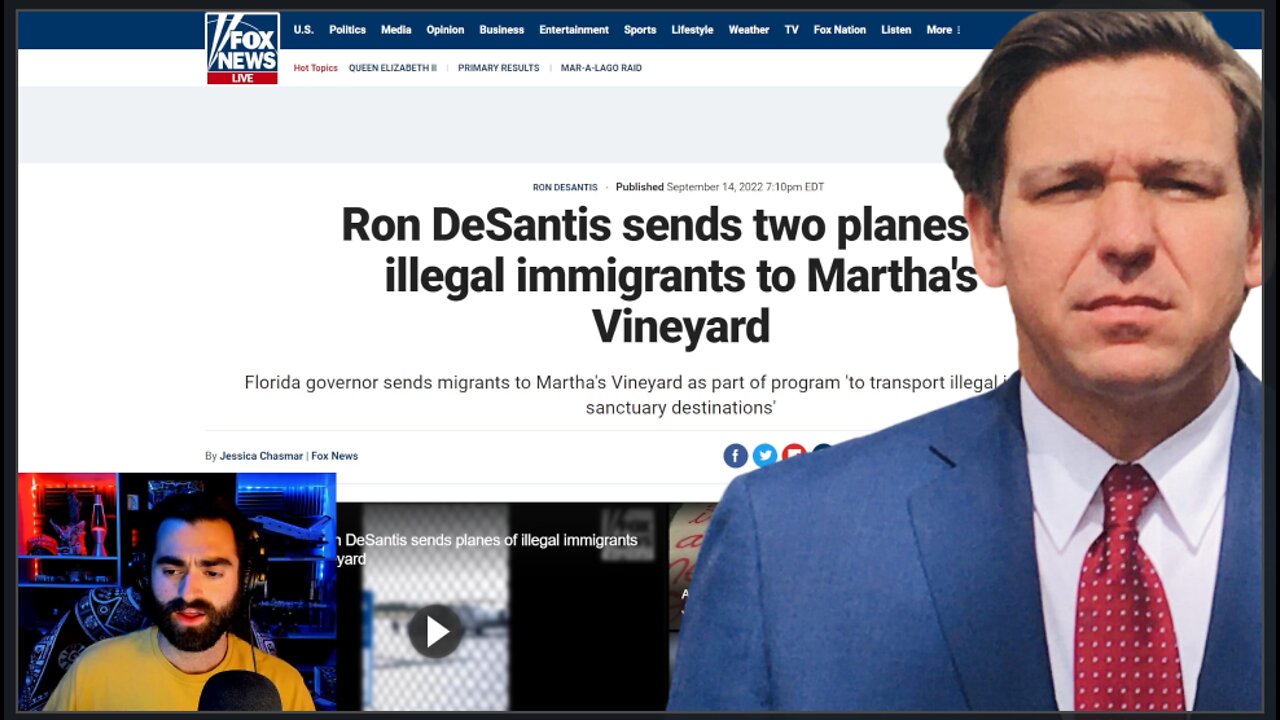Share article via Twitter icon
The image size is (1280, 720).
[x=765, y=456]
